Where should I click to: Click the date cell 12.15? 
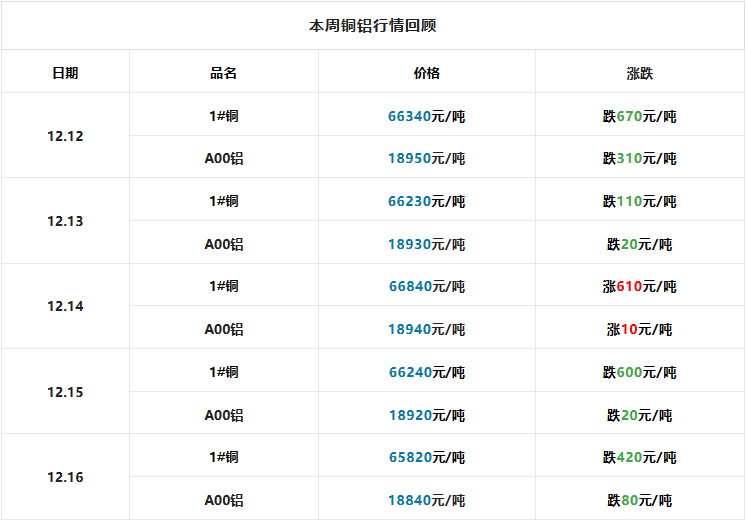click(65, 392)
